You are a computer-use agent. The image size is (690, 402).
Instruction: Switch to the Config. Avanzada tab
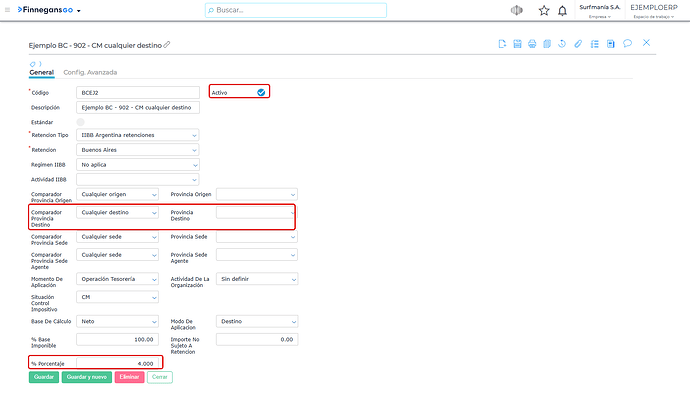[x=90, y=72]
